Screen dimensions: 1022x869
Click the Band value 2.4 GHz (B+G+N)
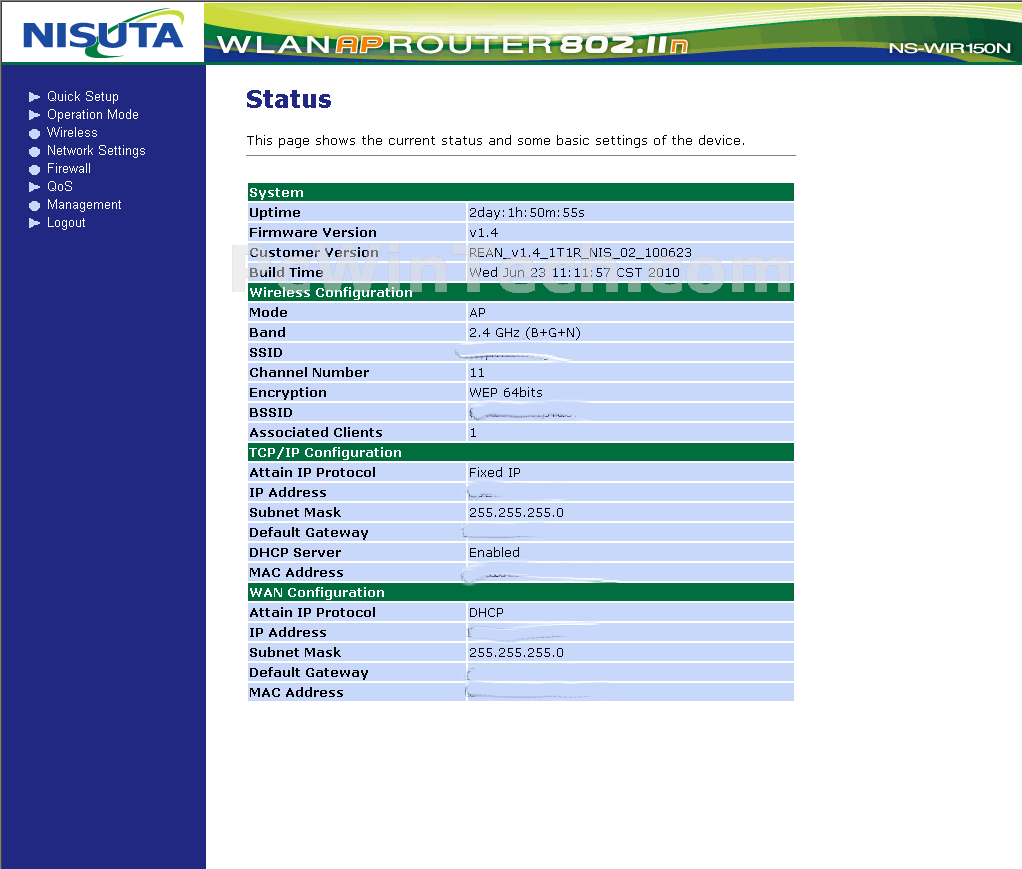[x=525, y=332]
